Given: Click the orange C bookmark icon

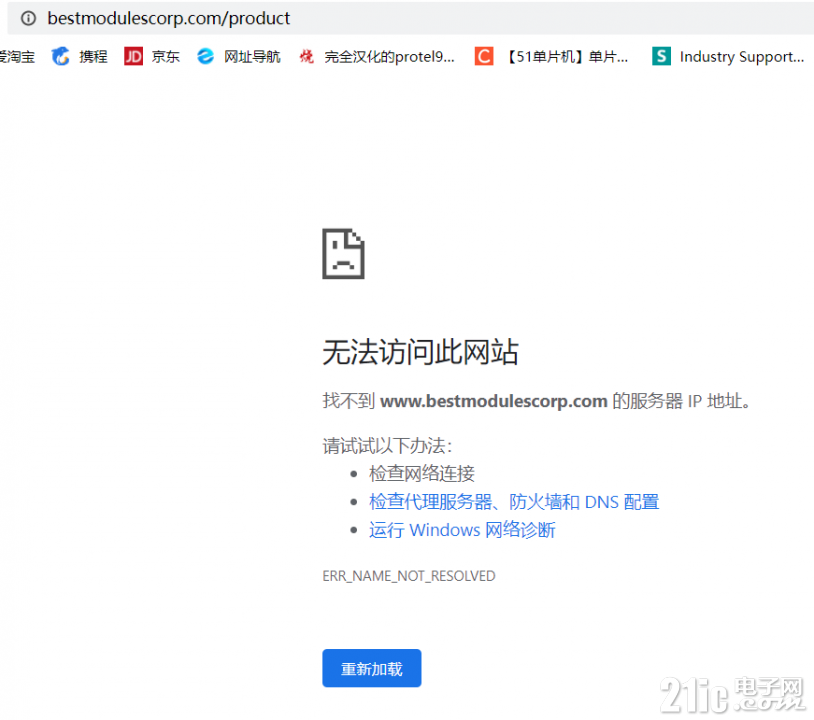Looking at the screenshot, I should [x=484, y=56].
